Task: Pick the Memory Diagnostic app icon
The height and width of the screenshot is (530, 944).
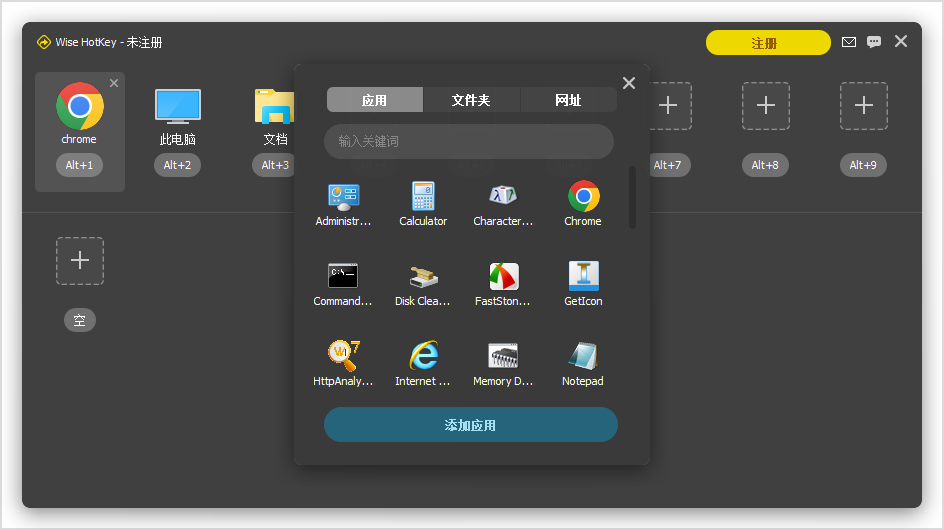Action: [503, 356]
